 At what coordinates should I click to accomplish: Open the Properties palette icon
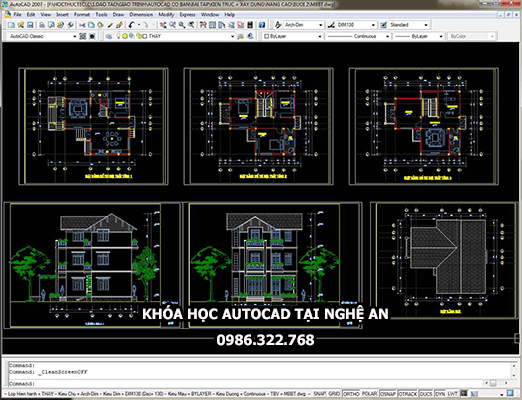pyautogui.click(x=203, y=25)
